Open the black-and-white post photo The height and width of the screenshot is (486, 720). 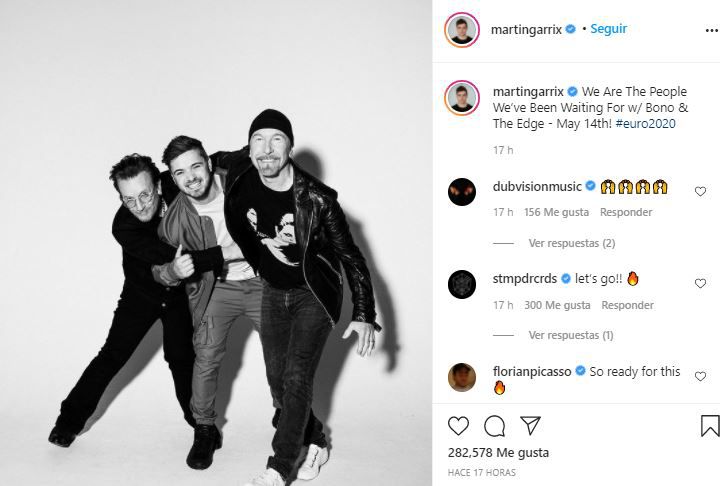pyautogui.click(x=216, y=243)
